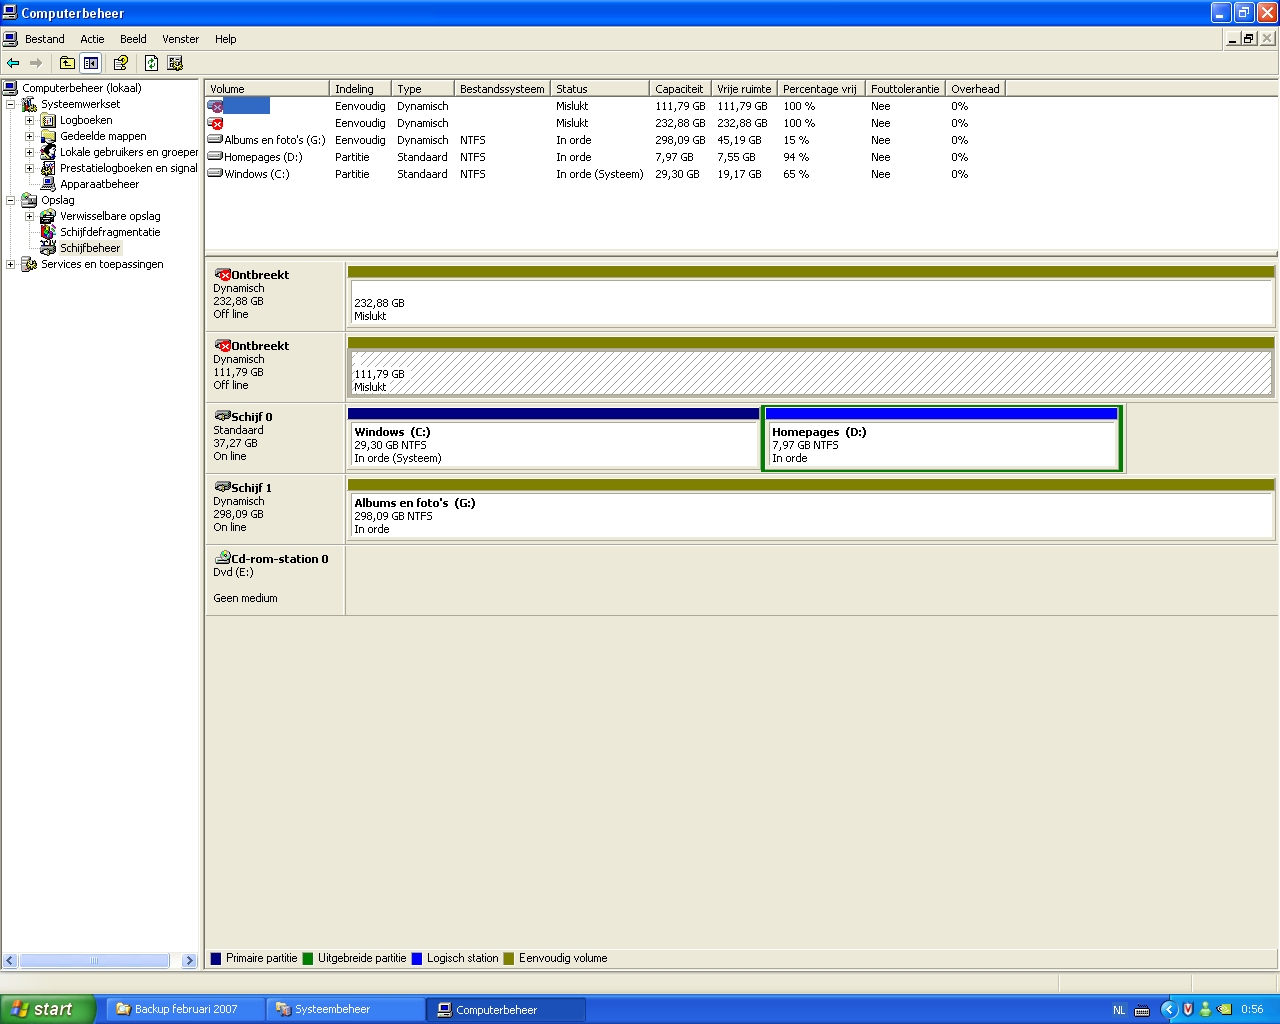Expand Prestatielogboeken en signalen node
The image size is (1280, 1024).
point(29,168)
